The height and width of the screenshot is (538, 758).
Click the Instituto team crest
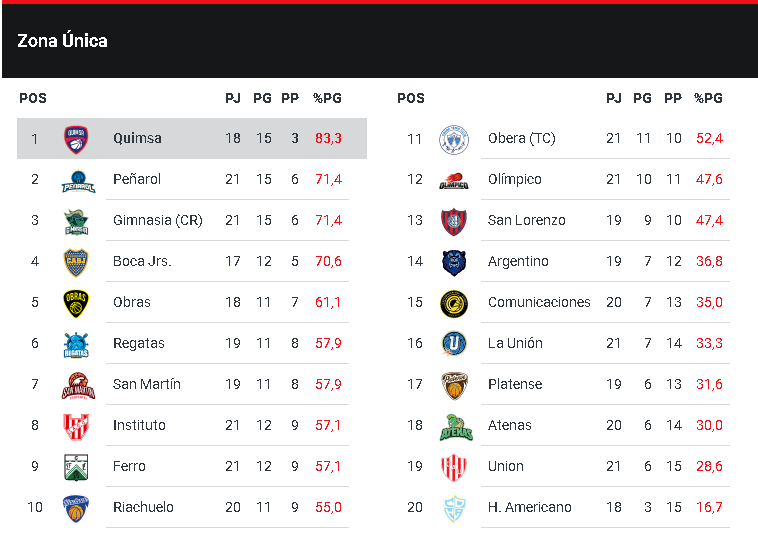(76, 426)
